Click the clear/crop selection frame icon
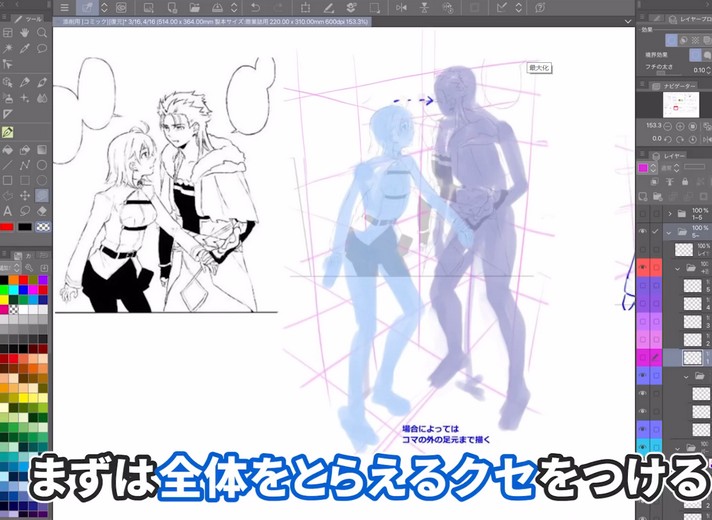The height and width of the screenshot is (520, 712). click(306, 8)
